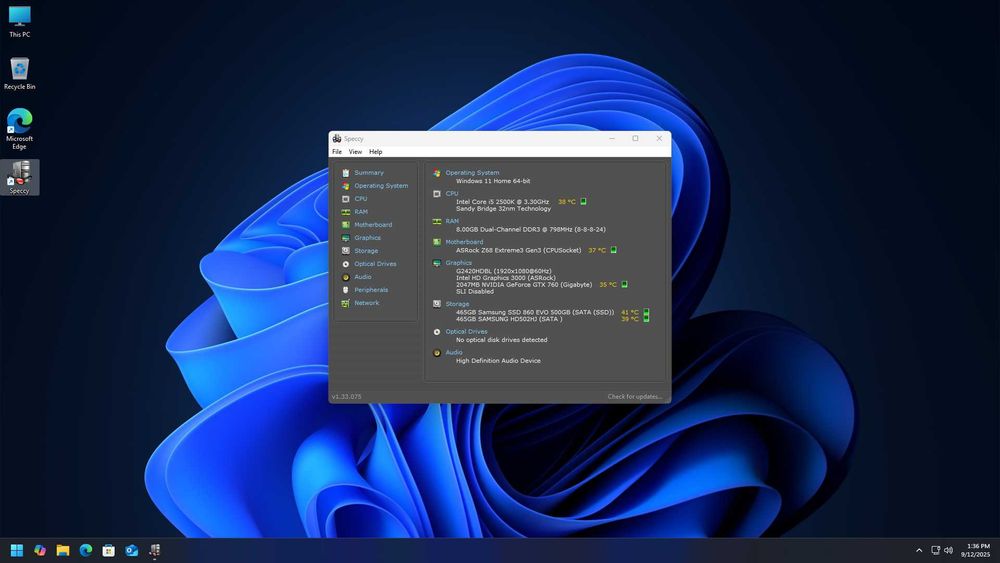Click the version number v1.33.075
Screen dimensions: 1000x563
pos(346,397)
